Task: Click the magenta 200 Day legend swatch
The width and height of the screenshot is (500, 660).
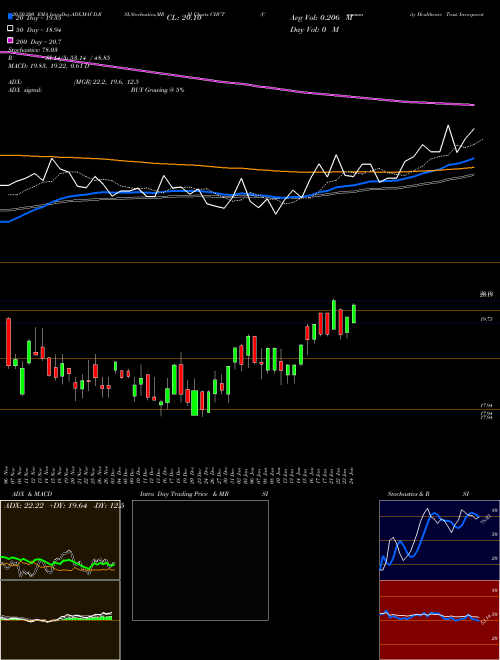Action: pos(10,41)
